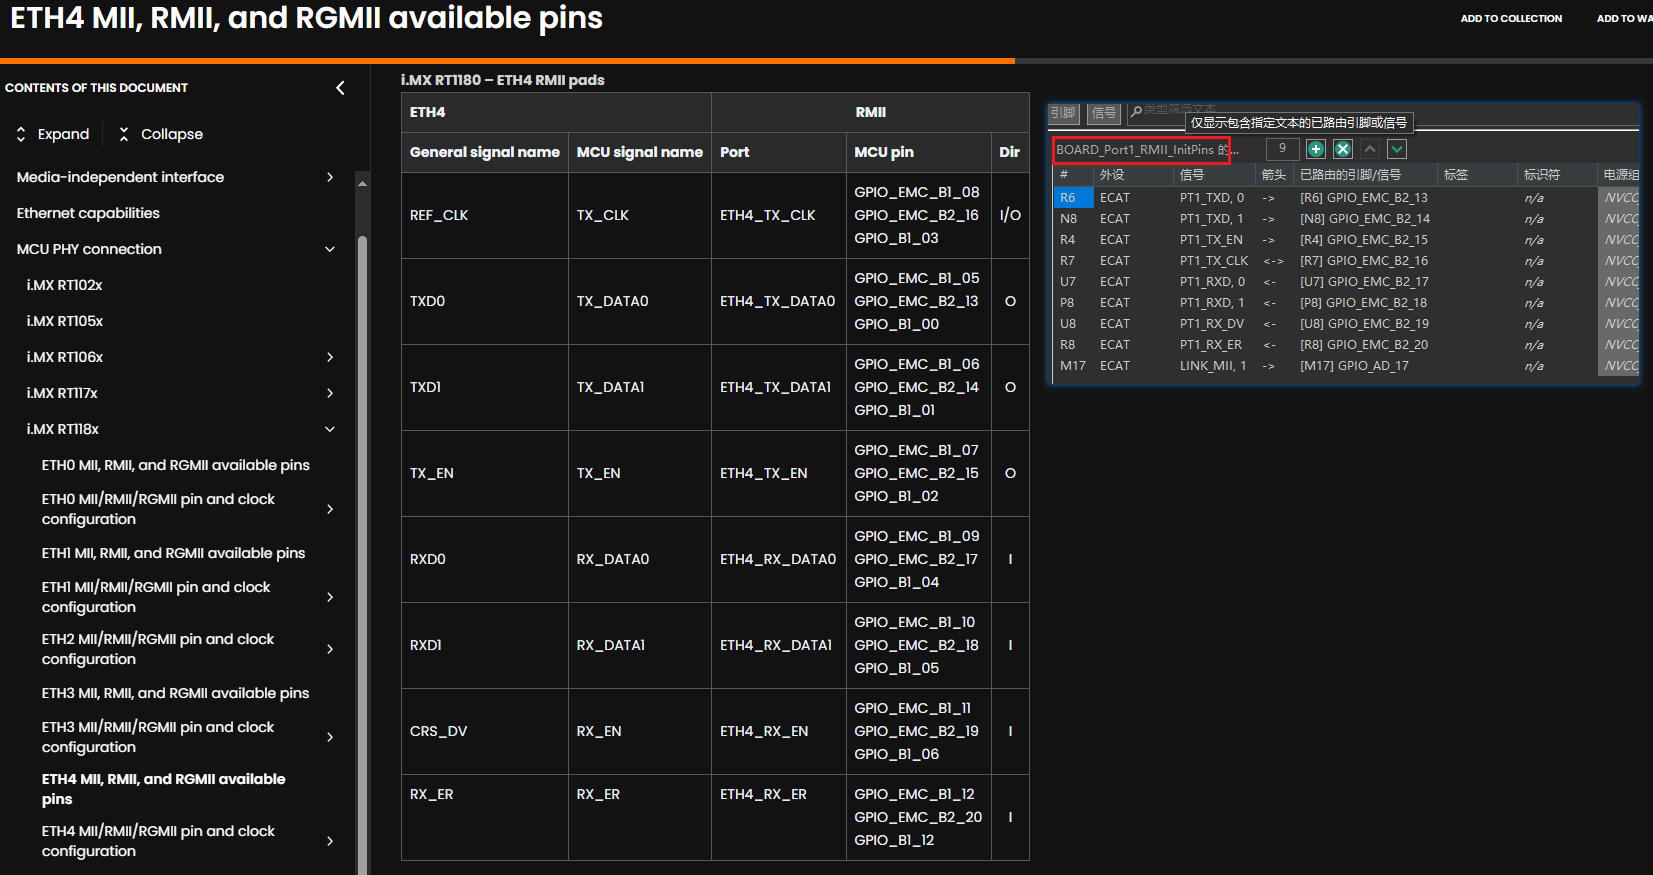This screenshot has height=875, width=1653.
Task: Click the green plus add-row icon
Action: coord(1316,149)
